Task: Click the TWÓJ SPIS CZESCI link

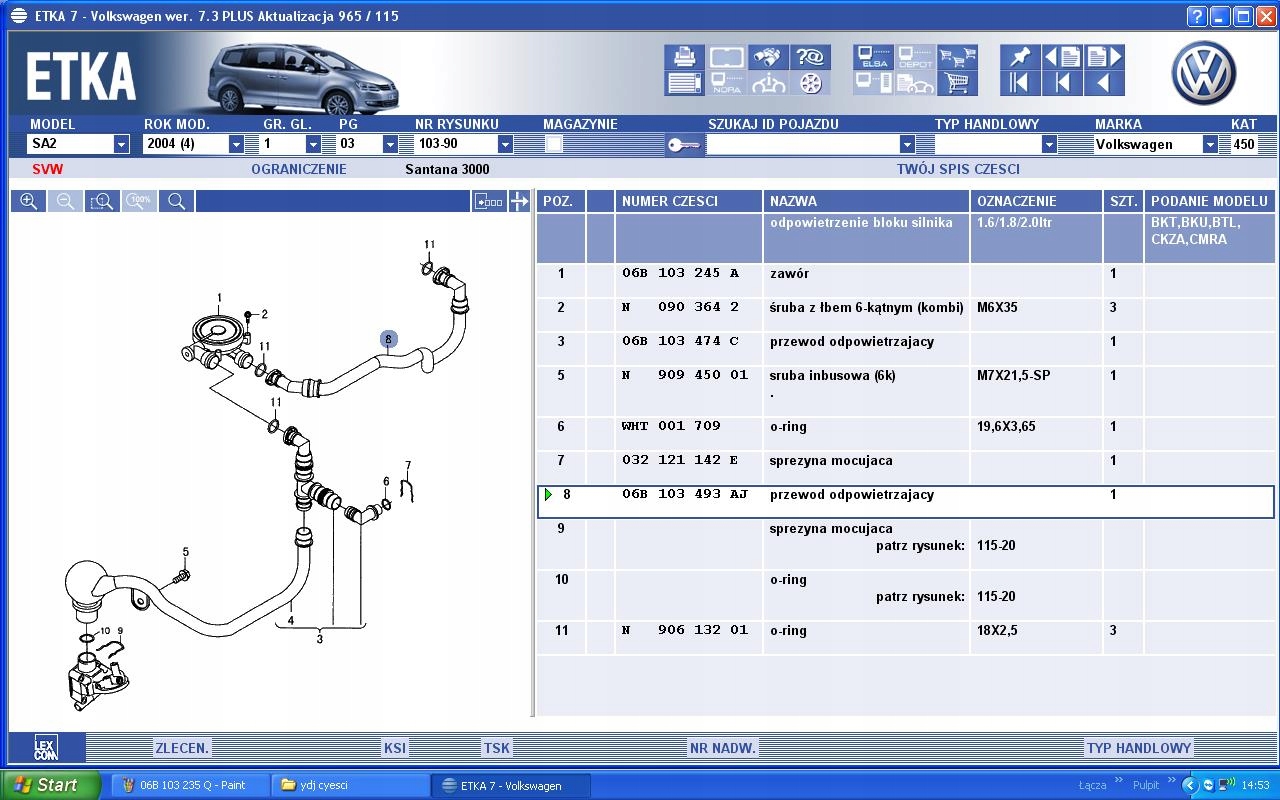Action: (958, 169)
